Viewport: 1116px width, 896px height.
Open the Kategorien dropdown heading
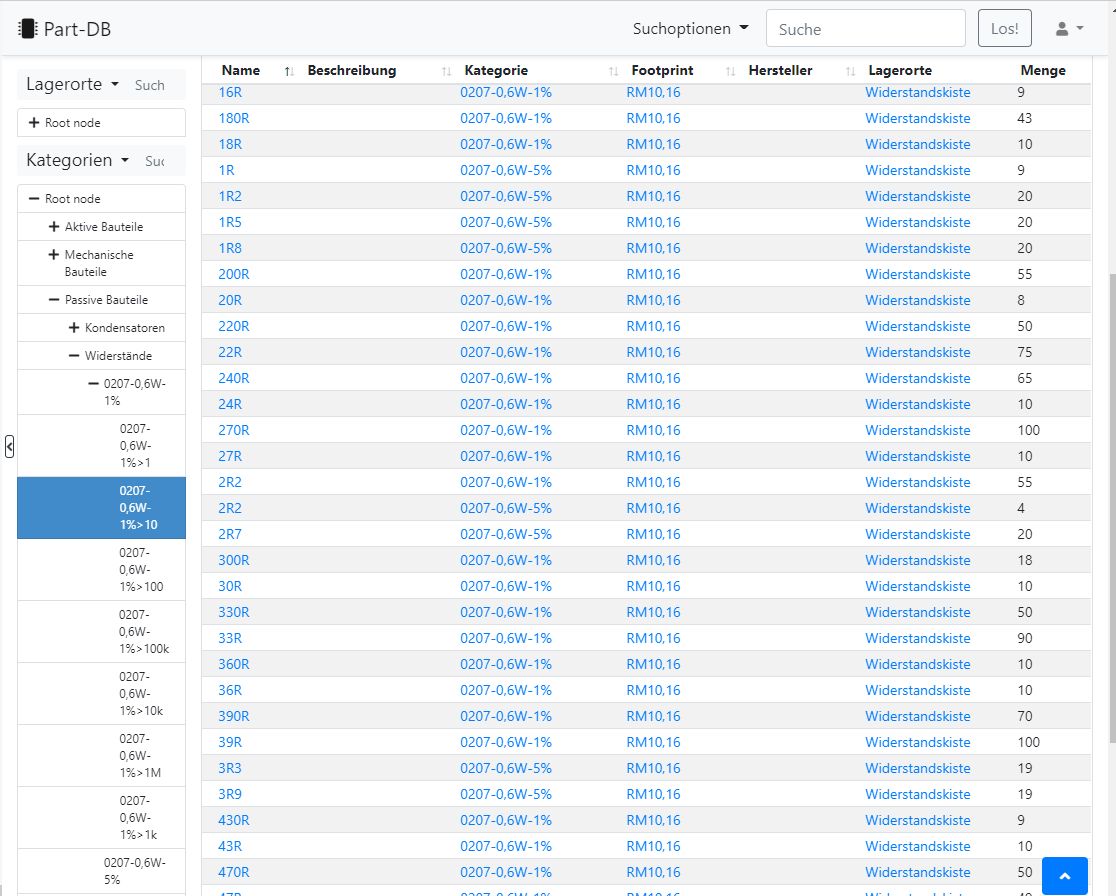tap(77, 160)
